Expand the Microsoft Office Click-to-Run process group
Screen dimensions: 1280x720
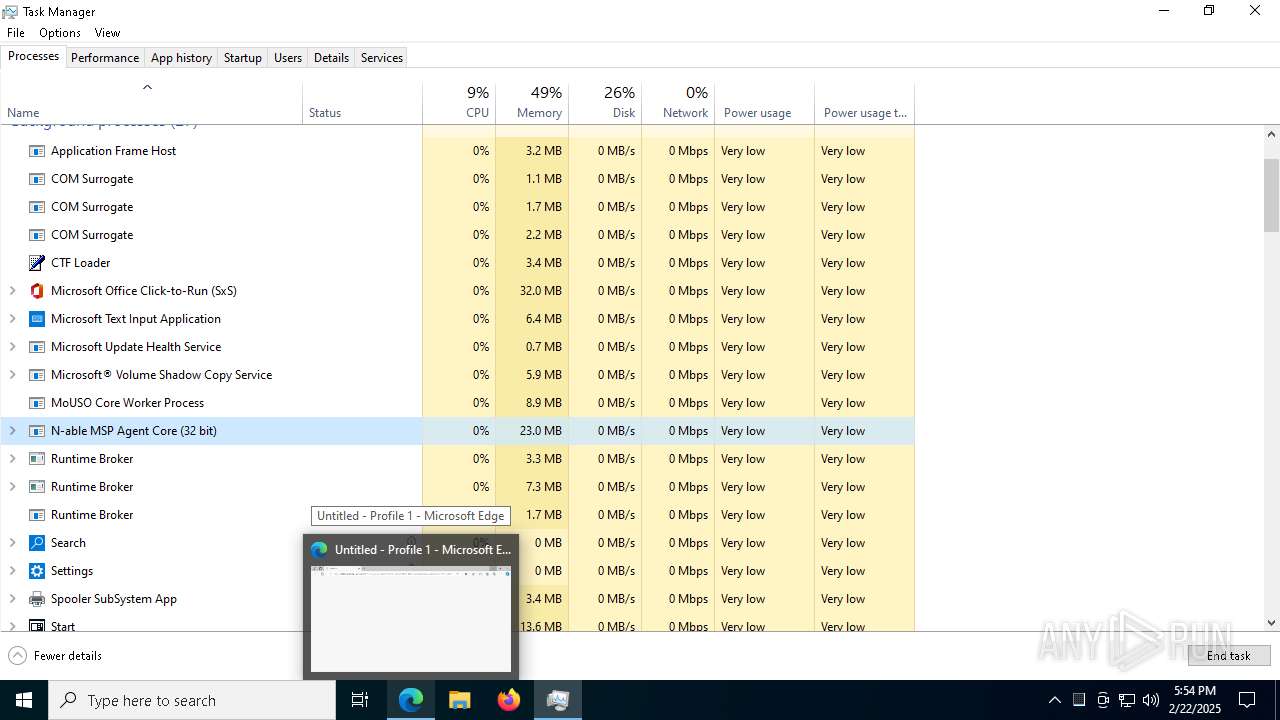[x=12, y=291]
